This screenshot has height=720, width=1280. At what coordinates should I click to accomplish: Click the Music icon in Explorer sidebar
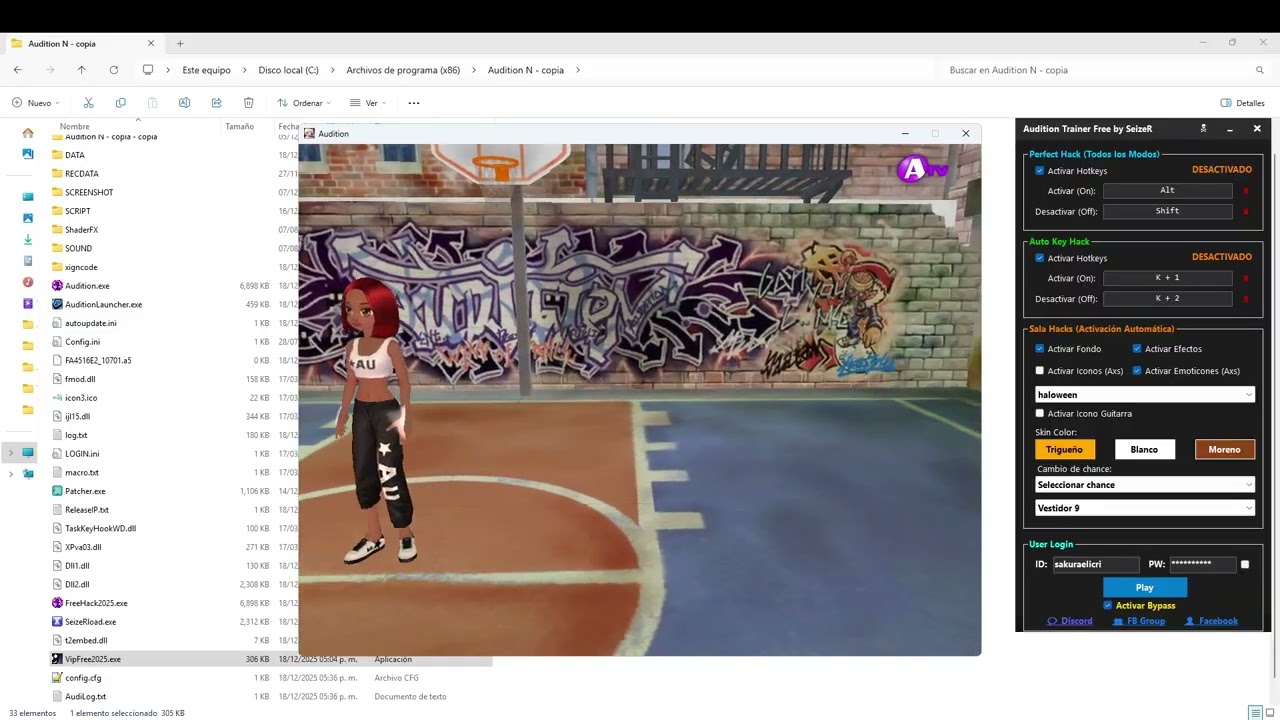[x=28, y=282]
